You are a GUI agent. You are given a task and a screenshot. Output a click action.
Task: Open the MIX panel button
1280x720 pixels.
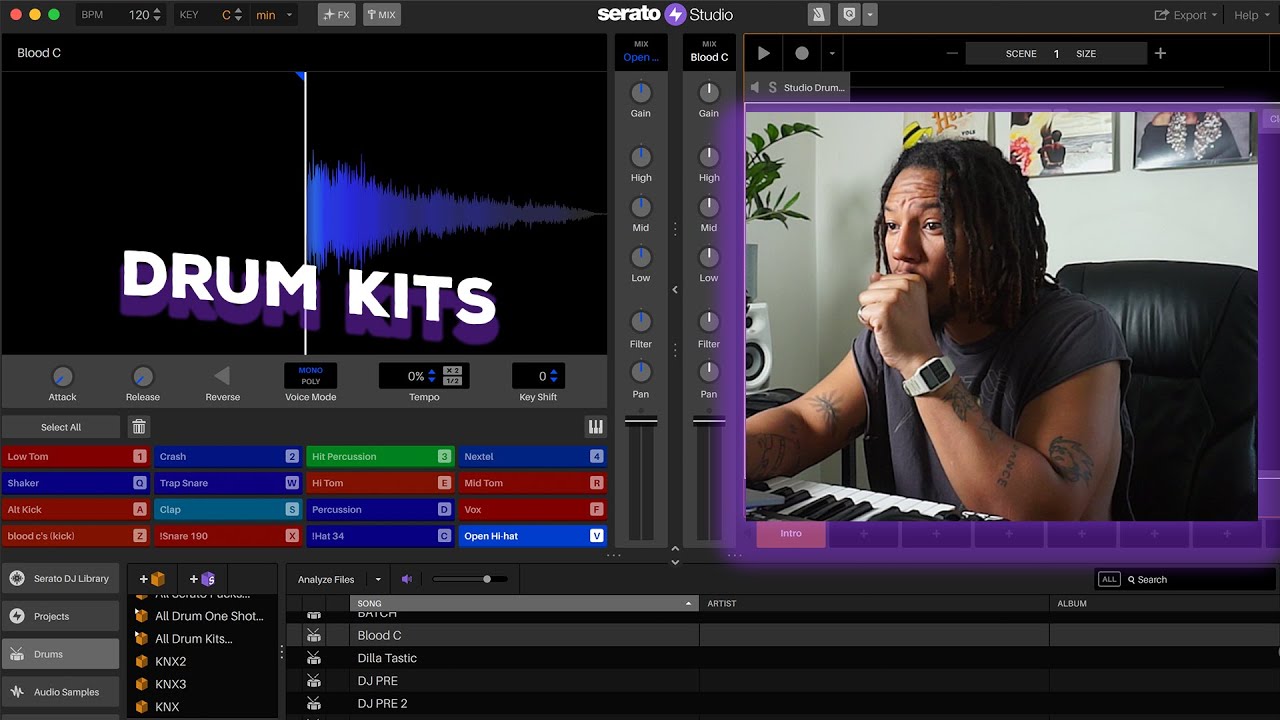(381, 15)
